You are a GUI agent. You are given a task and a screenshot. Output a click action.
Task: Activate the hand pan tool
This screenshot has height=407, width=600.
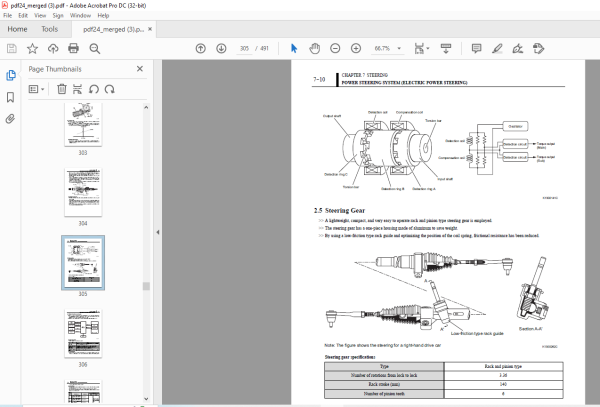[x=315, y=49]
